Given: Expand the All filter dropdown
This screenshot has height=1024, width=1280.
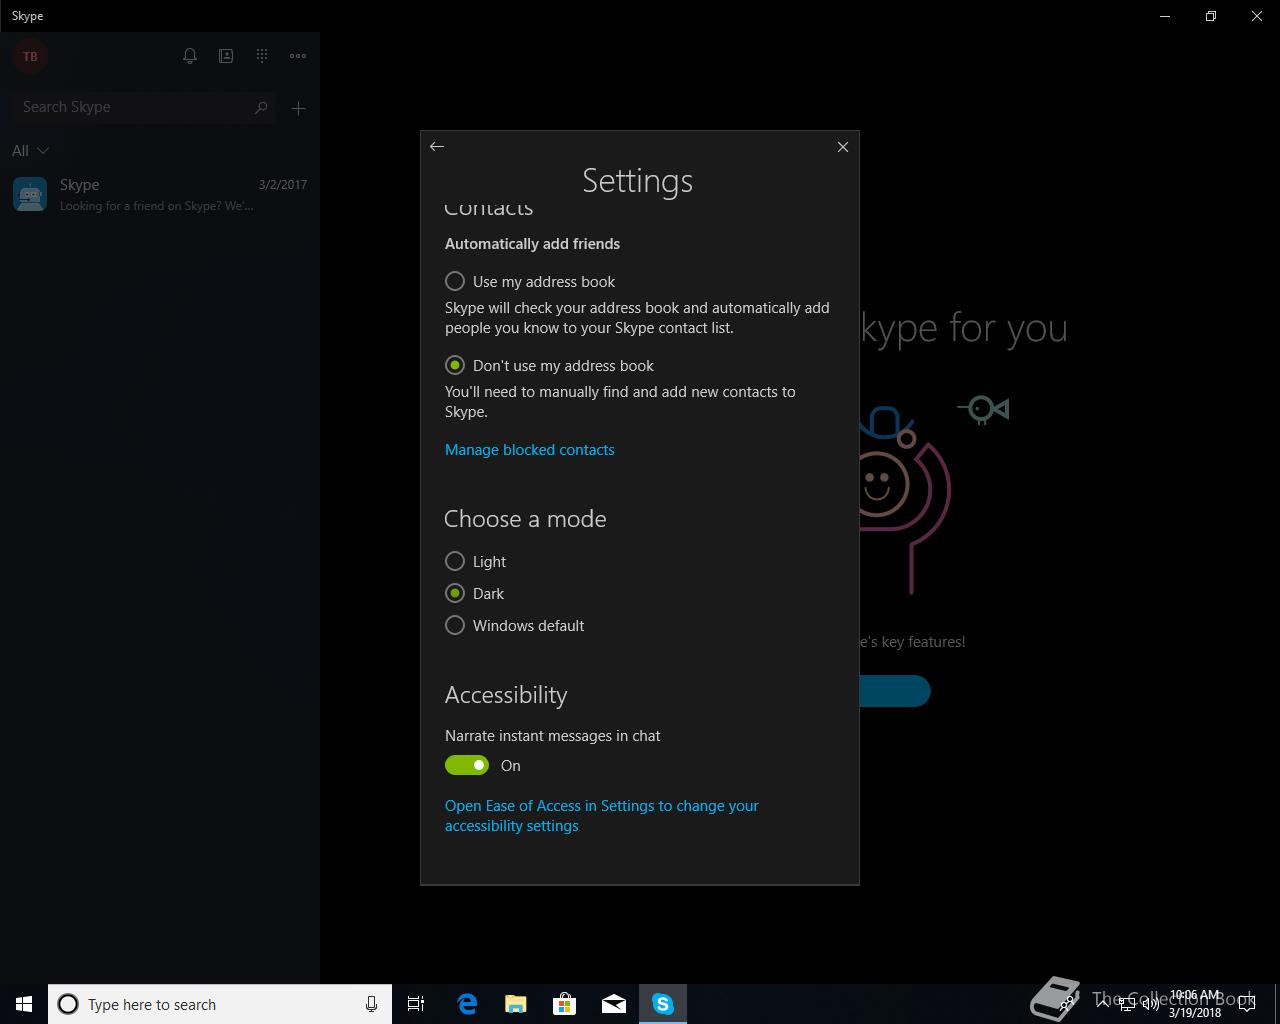Looking at the screenshot, I should (30, 150).
